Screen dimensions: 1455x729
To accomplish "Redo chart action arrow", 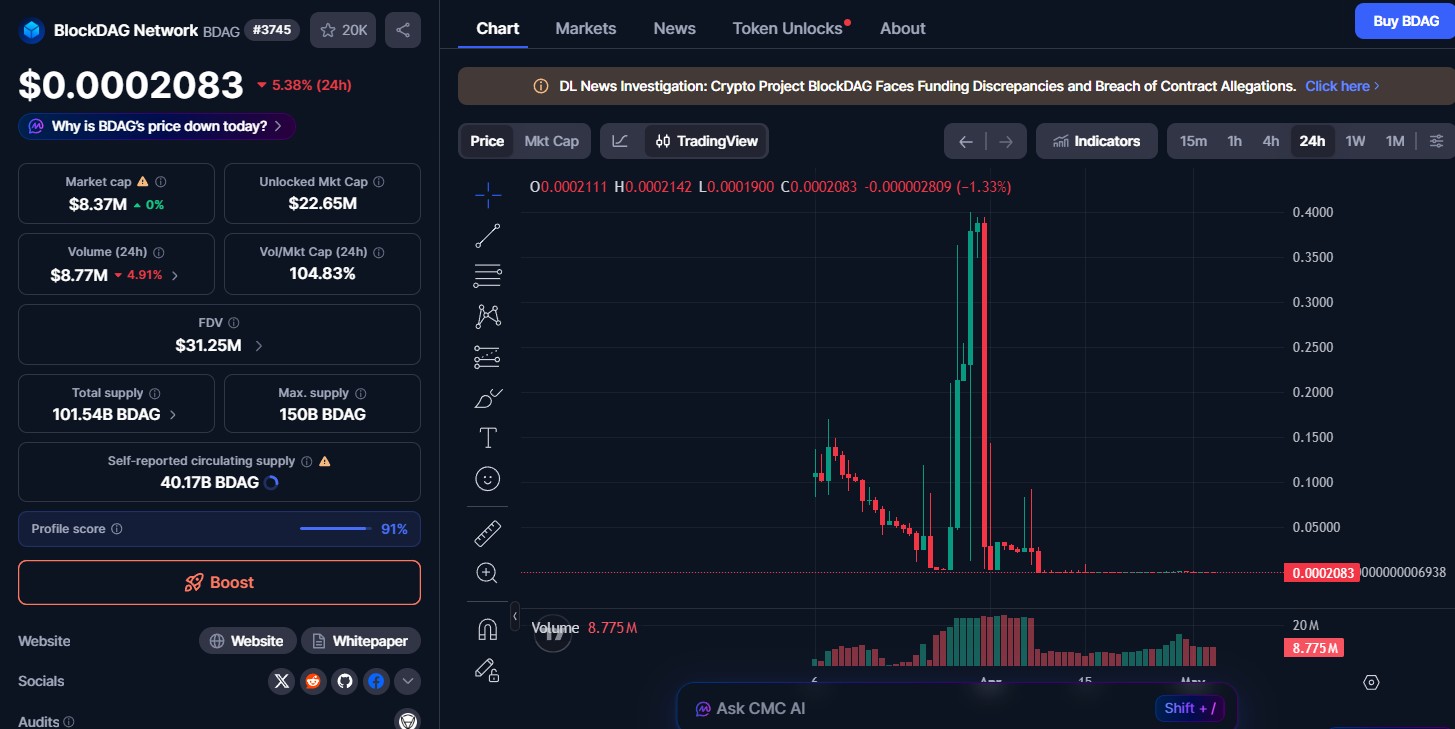I will 1006,141.
